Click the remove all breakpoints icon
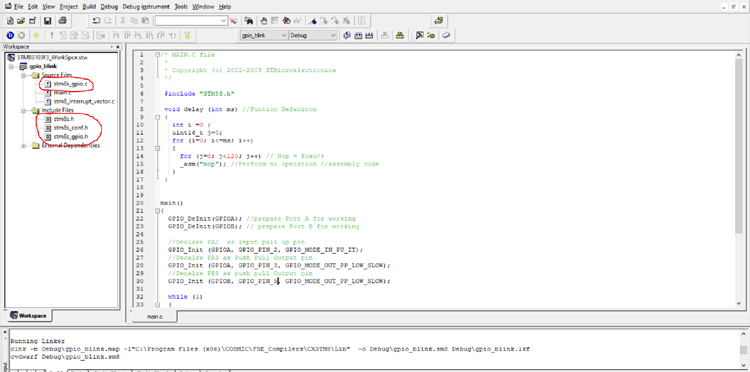The width and height of the screenshot is (750, 372). point(287,21)
